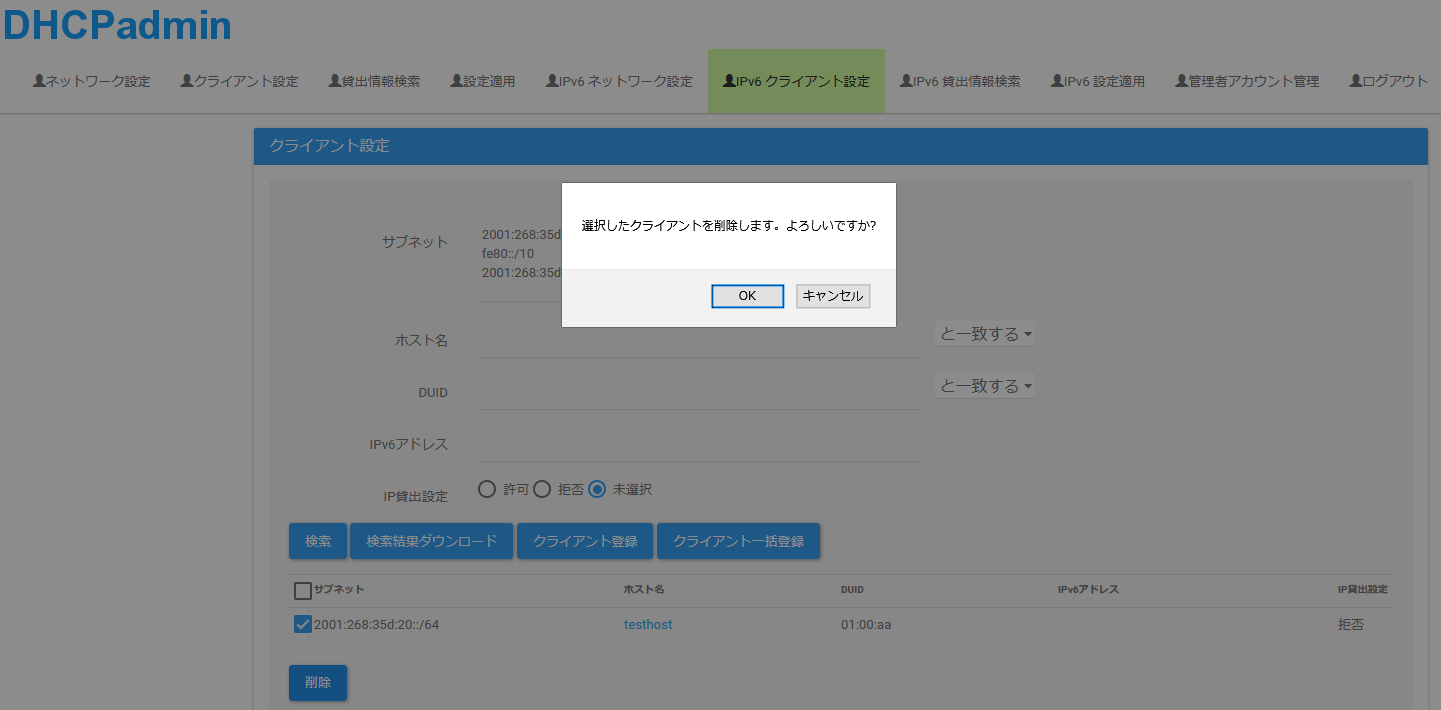This screenshot has width=1441, height=710.
Task: Open DUID match type dropdown
Action: 985,386
